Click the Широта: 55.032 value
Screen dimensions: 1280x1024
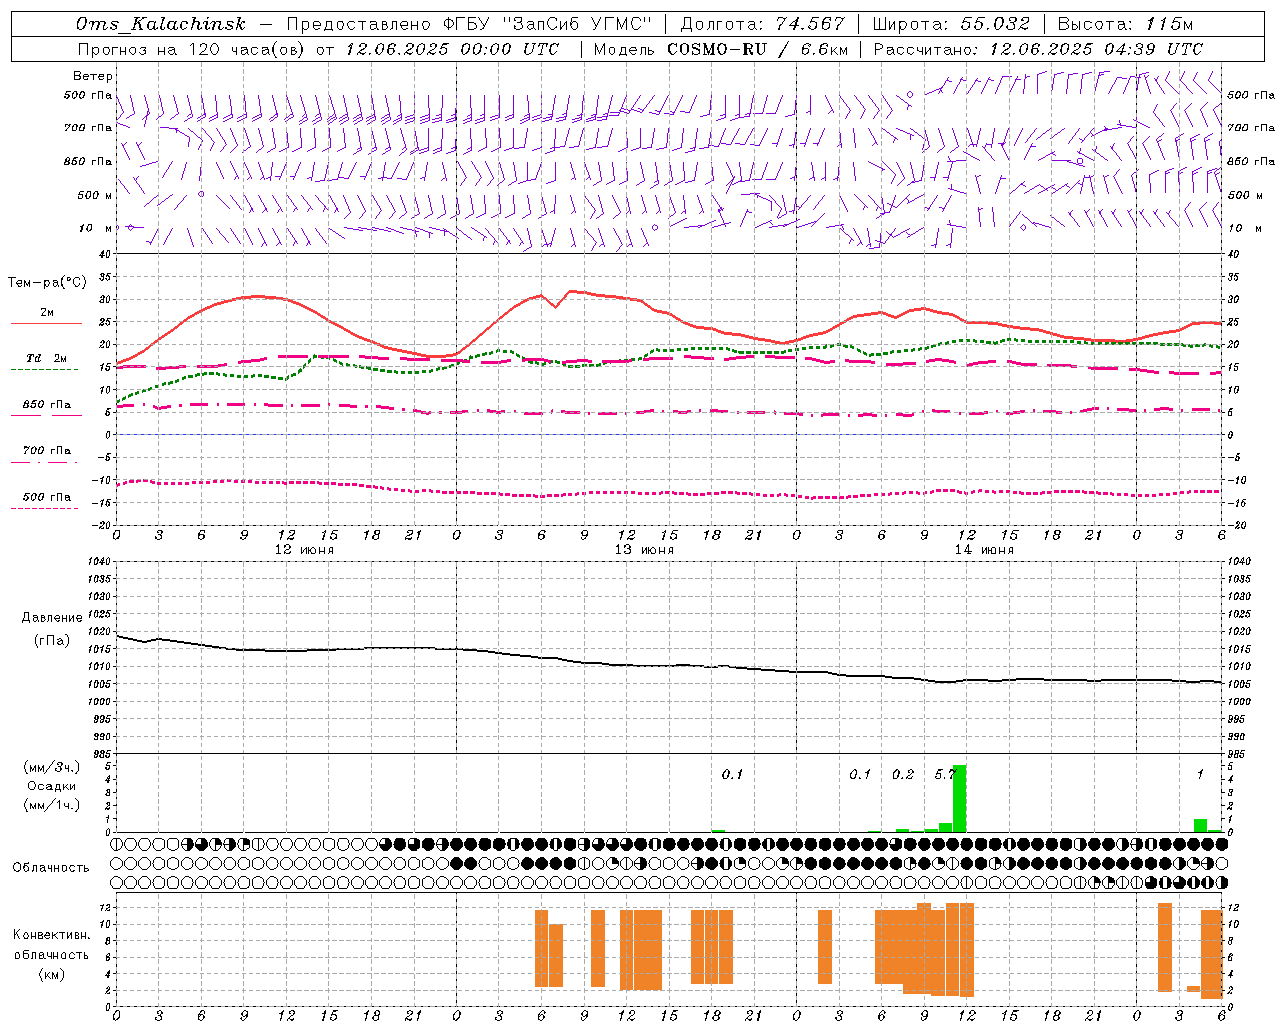click(951, 24)
